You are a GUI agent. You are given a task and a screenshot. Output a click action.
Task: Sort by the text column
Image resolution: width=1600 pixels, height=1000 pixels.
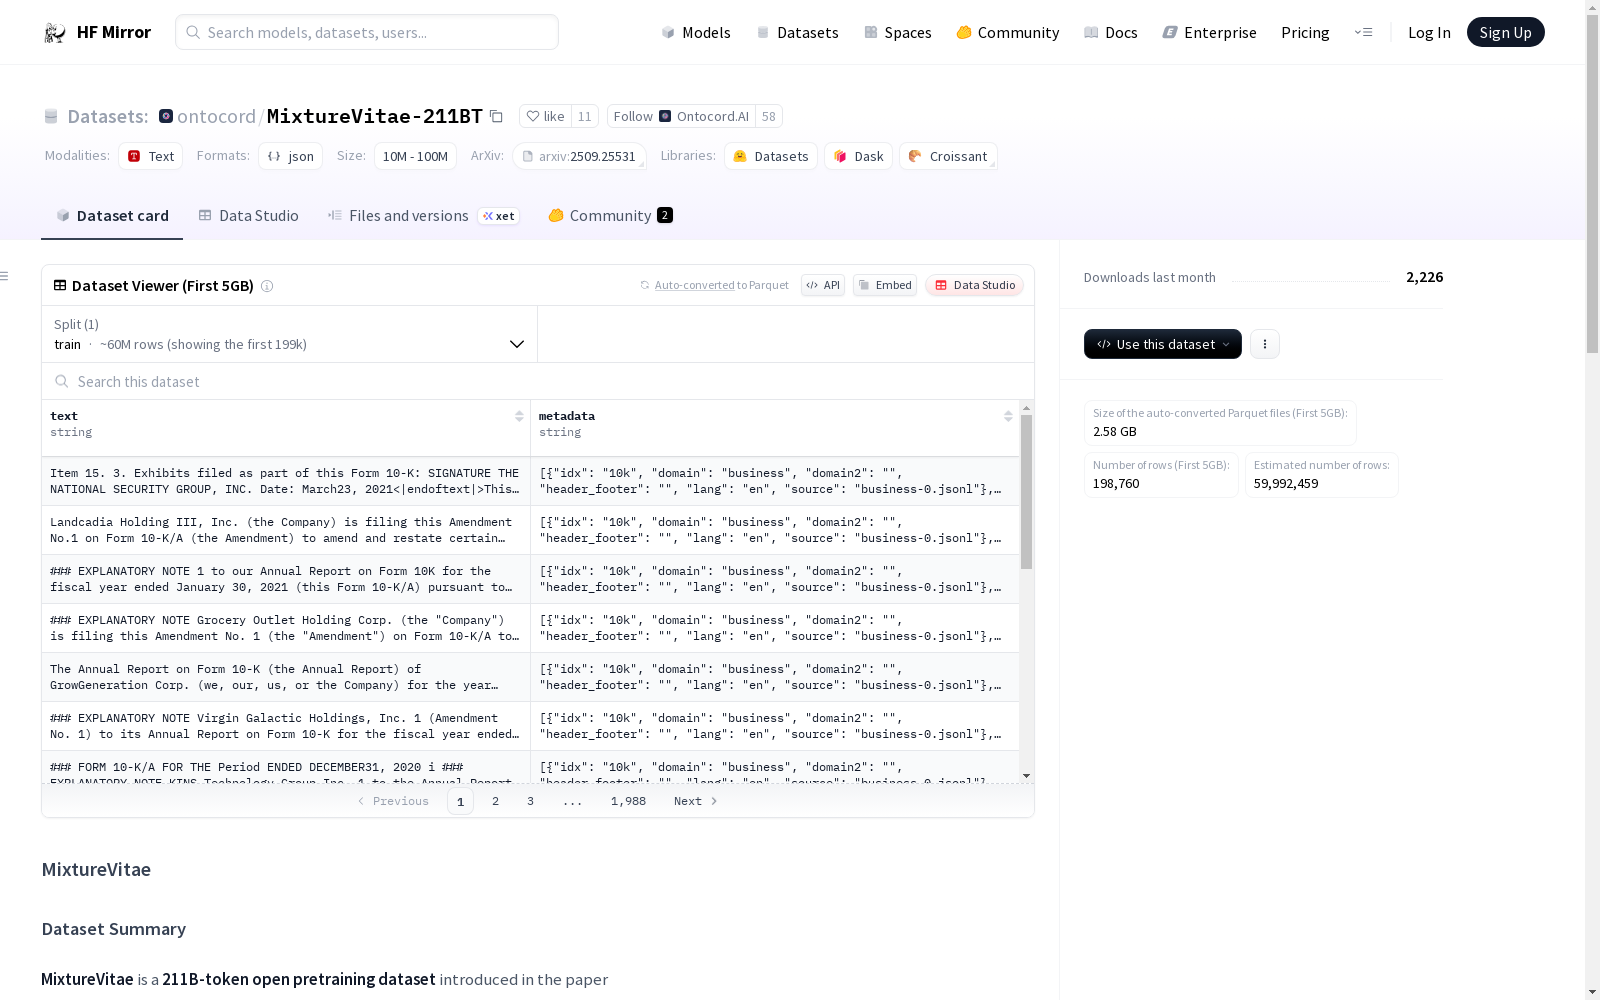click(x=519, y=416)
